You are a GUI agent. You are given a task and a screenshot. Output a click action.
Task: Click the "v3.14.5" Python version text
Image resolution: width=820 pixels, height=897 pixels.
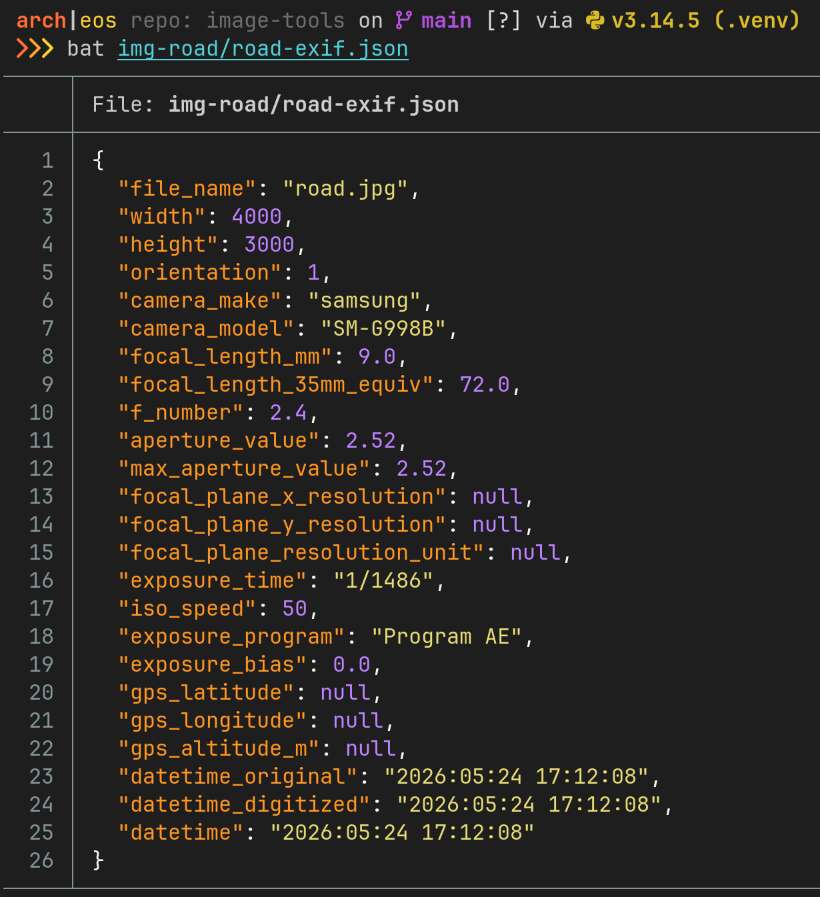[x=655, y=21]
